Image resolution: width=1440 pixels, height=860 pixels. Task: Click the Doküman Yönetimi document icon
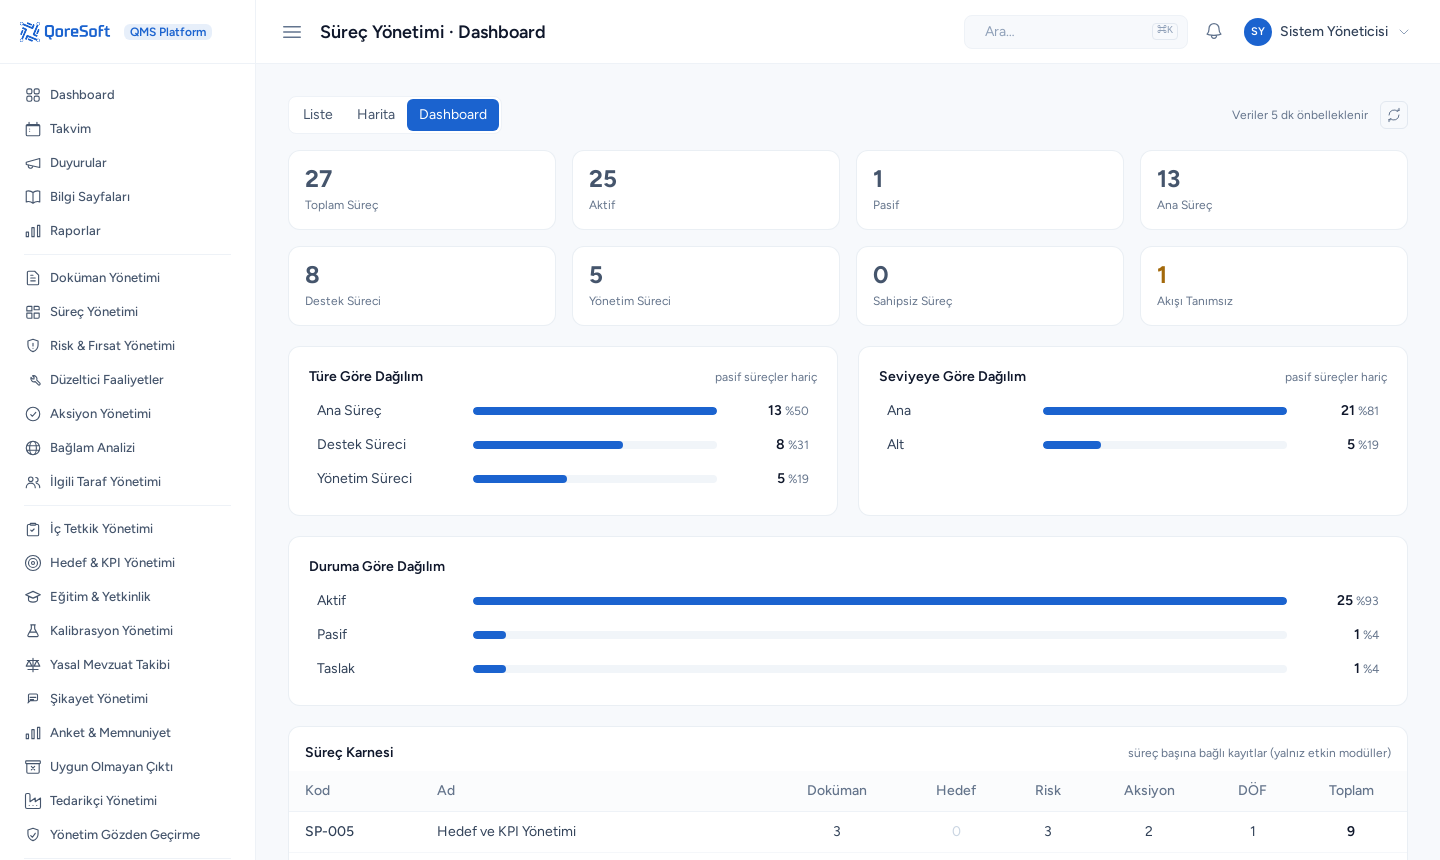(33, 278)
